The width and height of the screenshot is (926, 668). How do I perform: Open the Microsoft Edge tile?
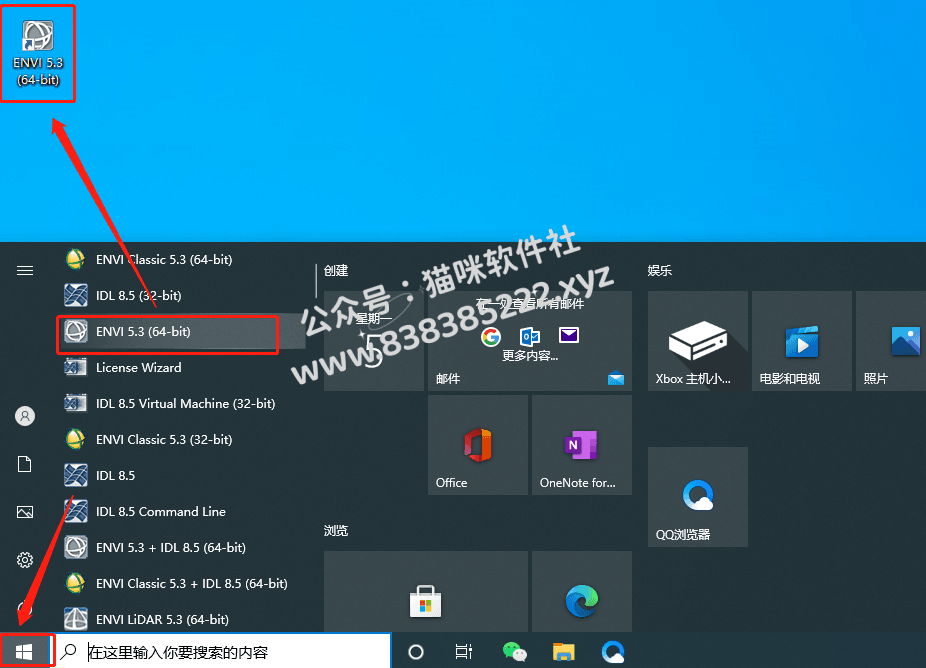[x=582, y=592]
